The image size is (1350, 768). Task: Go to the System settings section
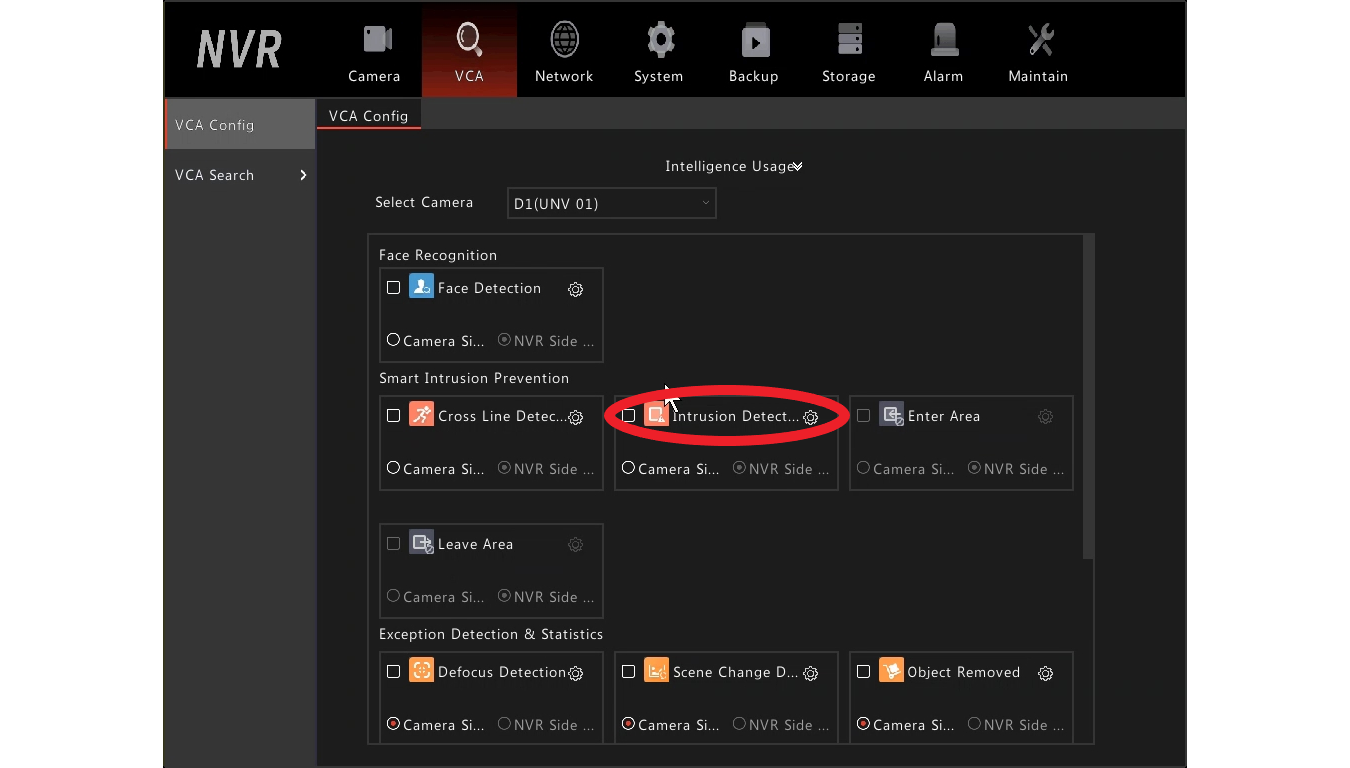[x=659, y=53]
